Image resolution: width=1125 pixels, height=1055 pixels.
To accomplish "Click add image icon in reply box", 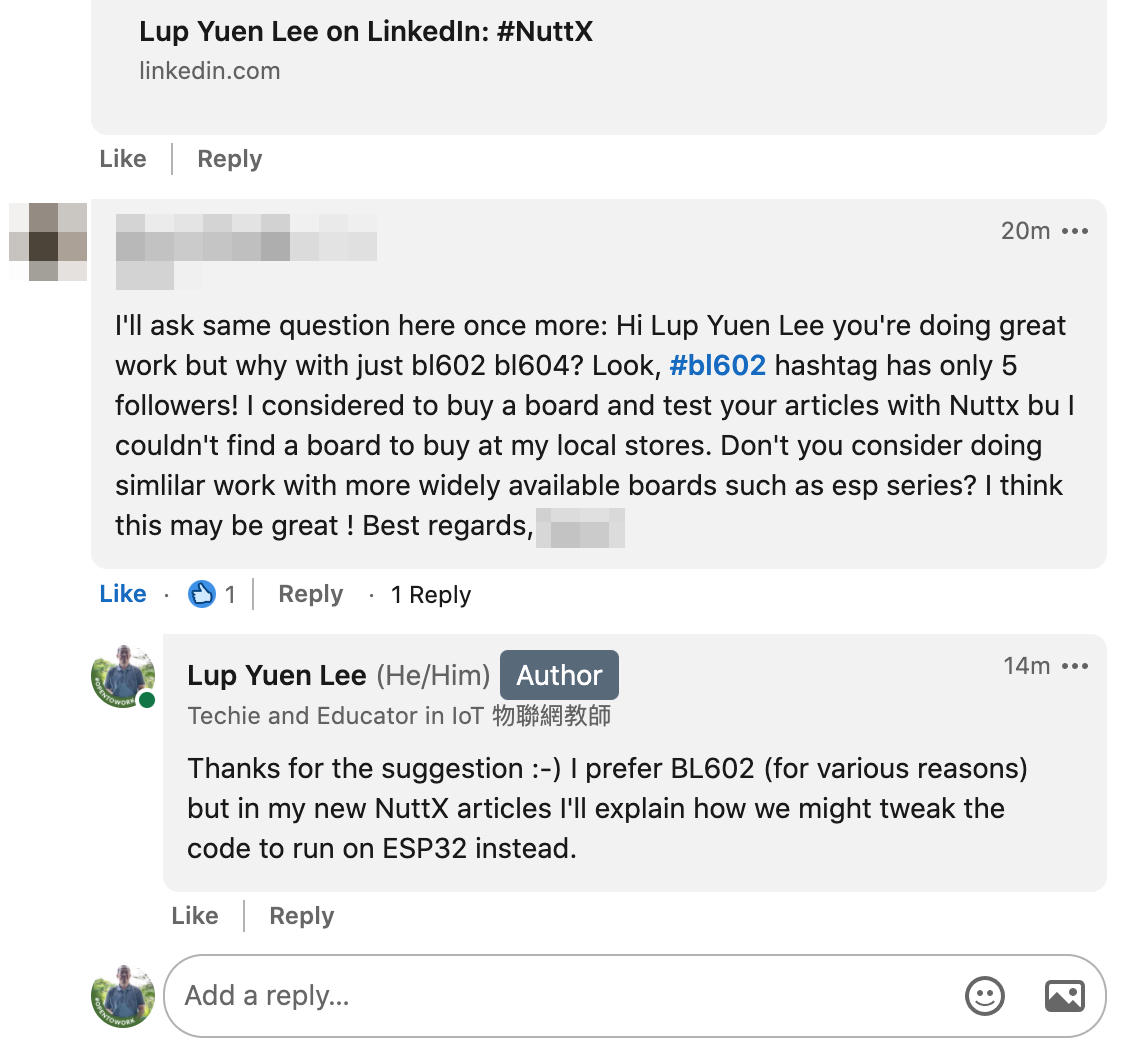I will click(x=1064, y=995).
